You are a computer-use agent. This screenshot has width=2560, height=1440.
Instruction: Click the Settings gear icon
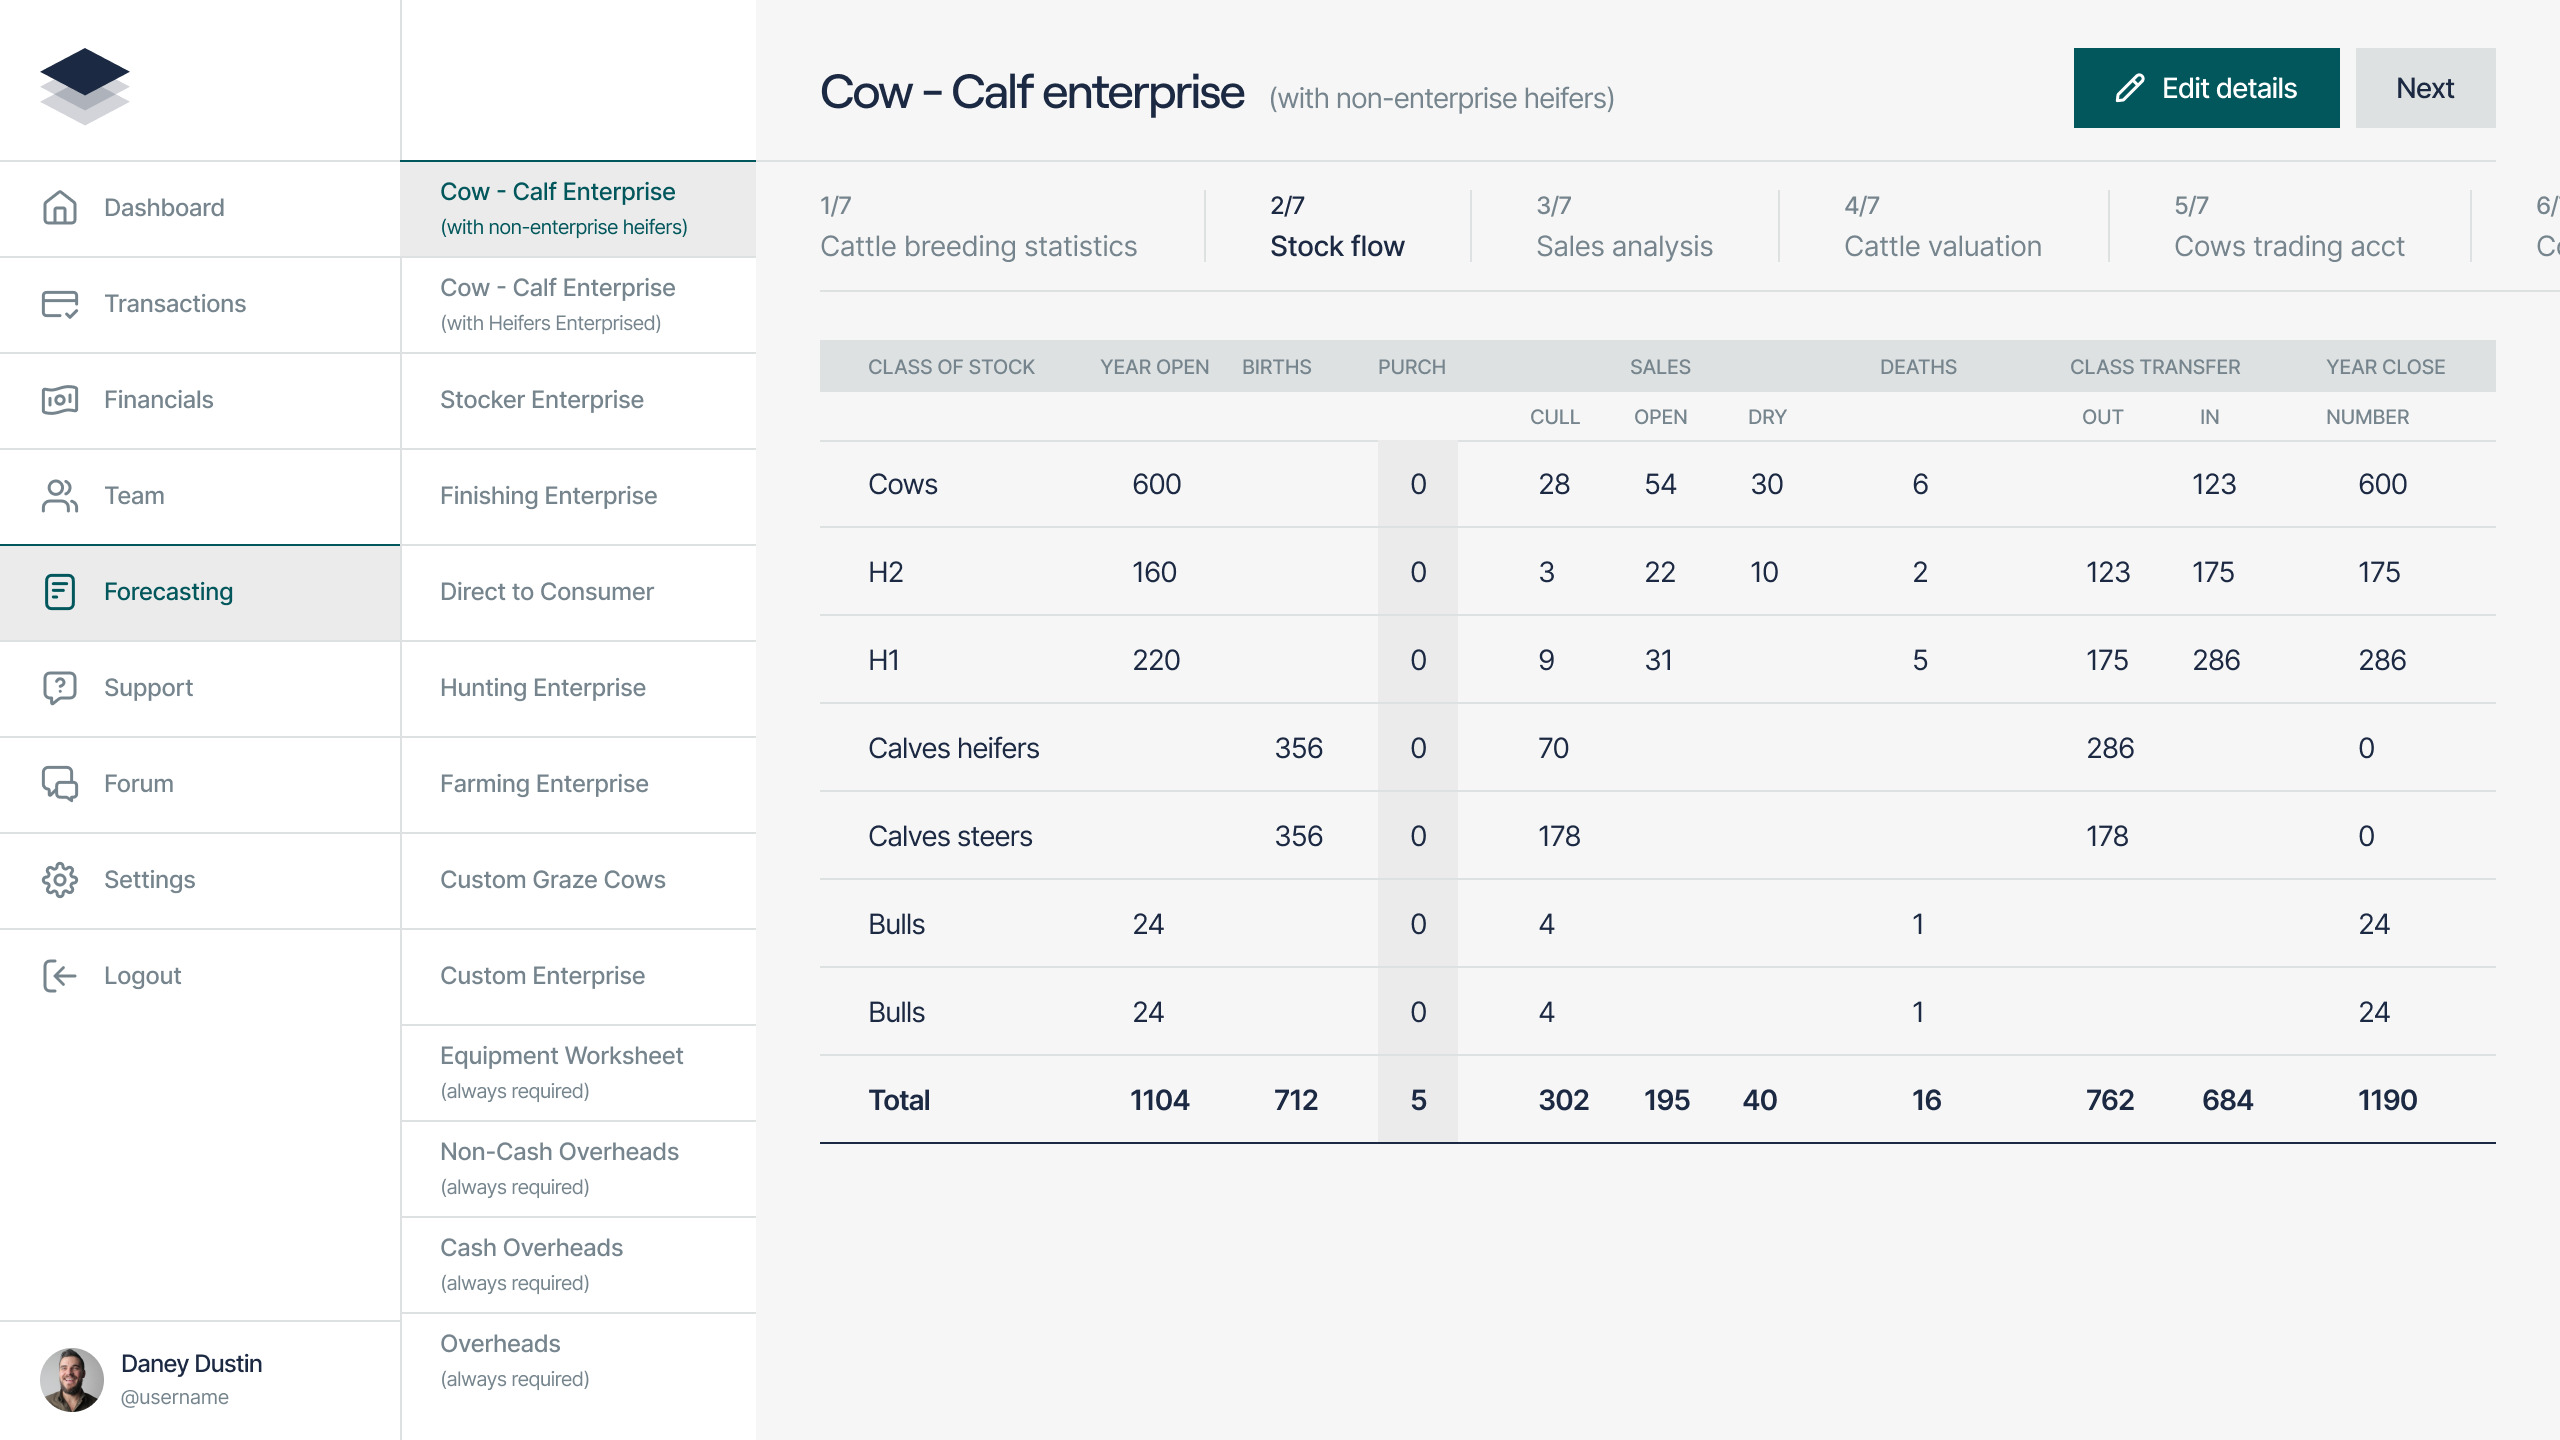(x=60, y=880)
